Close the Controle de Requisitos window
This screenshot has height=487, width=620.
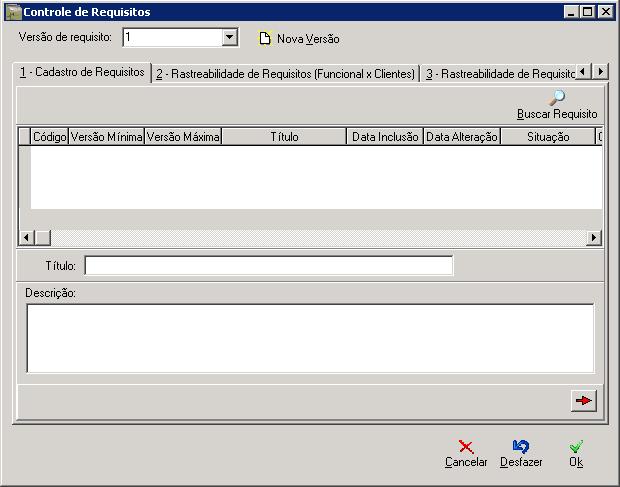click(605, 12)
